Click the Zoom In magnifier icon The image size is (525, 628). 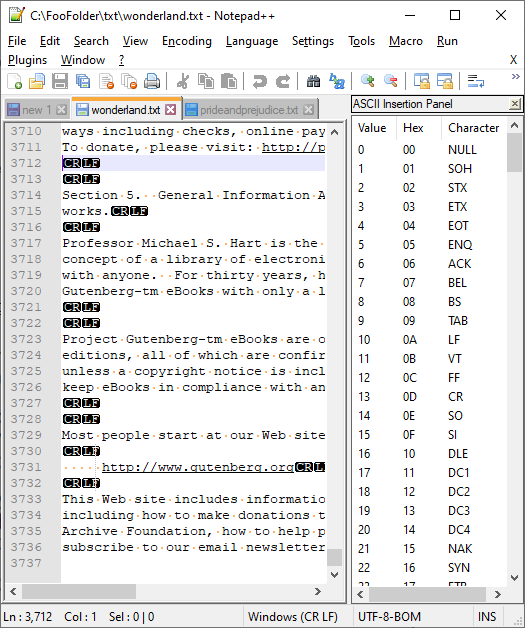tap(367, 81)
